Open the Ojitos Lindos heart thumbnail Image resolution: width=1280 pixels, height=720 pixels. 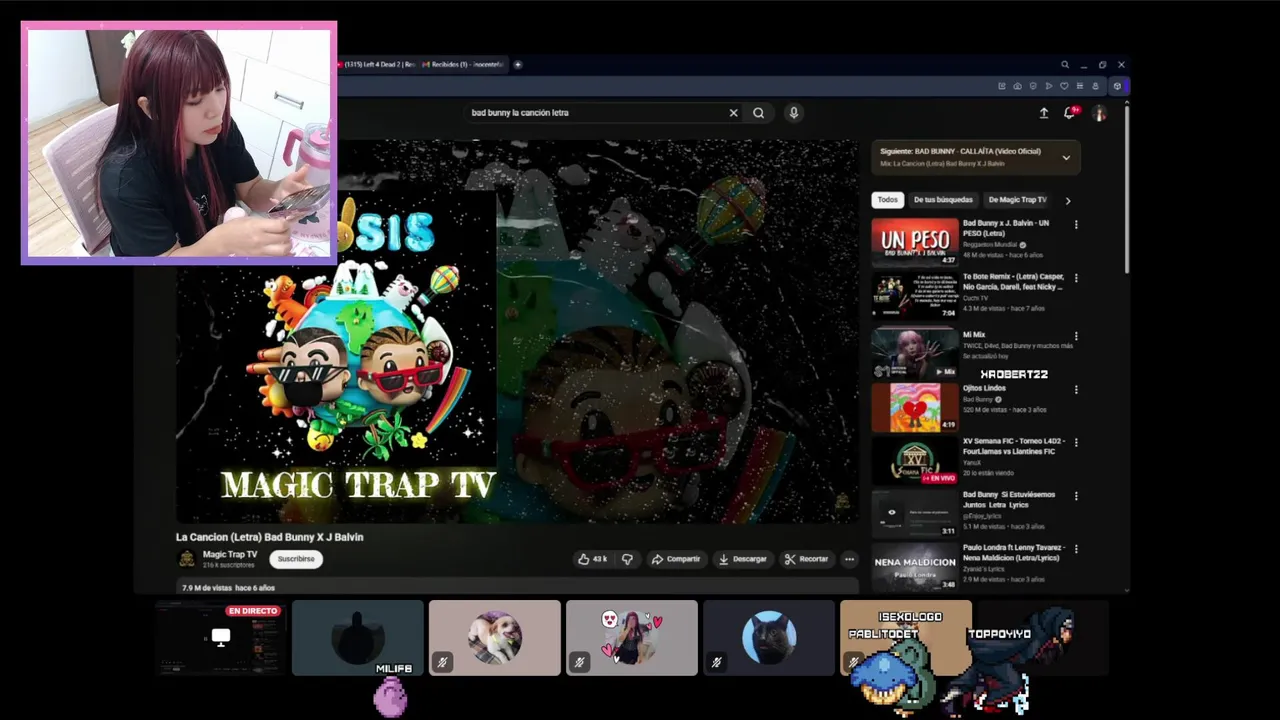pyautogui.click(x=915, y=406)
